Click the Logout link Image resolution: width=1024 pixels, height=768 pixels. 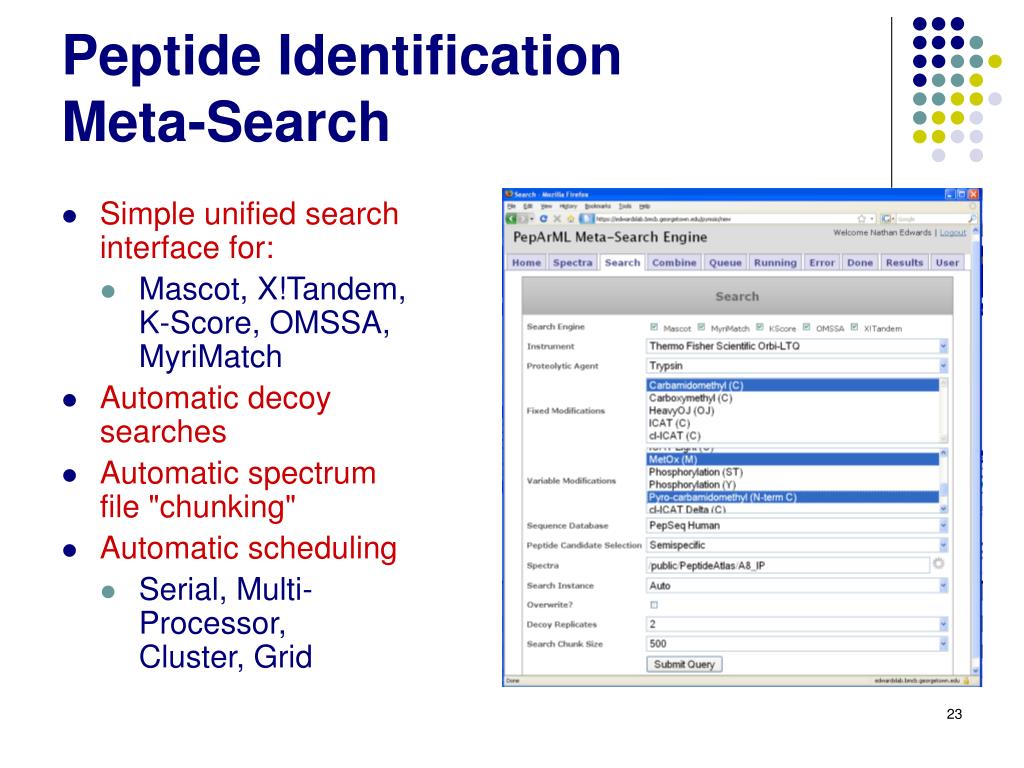(953, 232)
